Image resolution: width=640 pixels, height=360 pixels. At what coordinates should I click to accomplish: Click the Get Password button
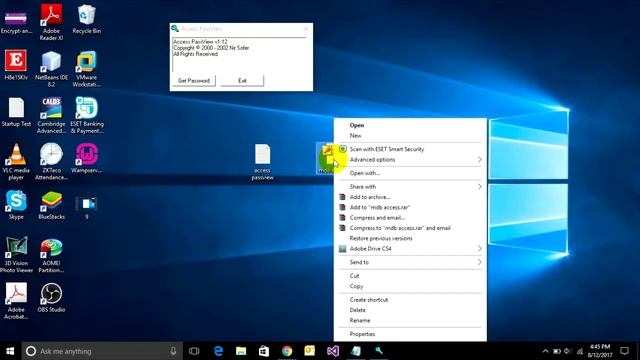coord(194,81)
